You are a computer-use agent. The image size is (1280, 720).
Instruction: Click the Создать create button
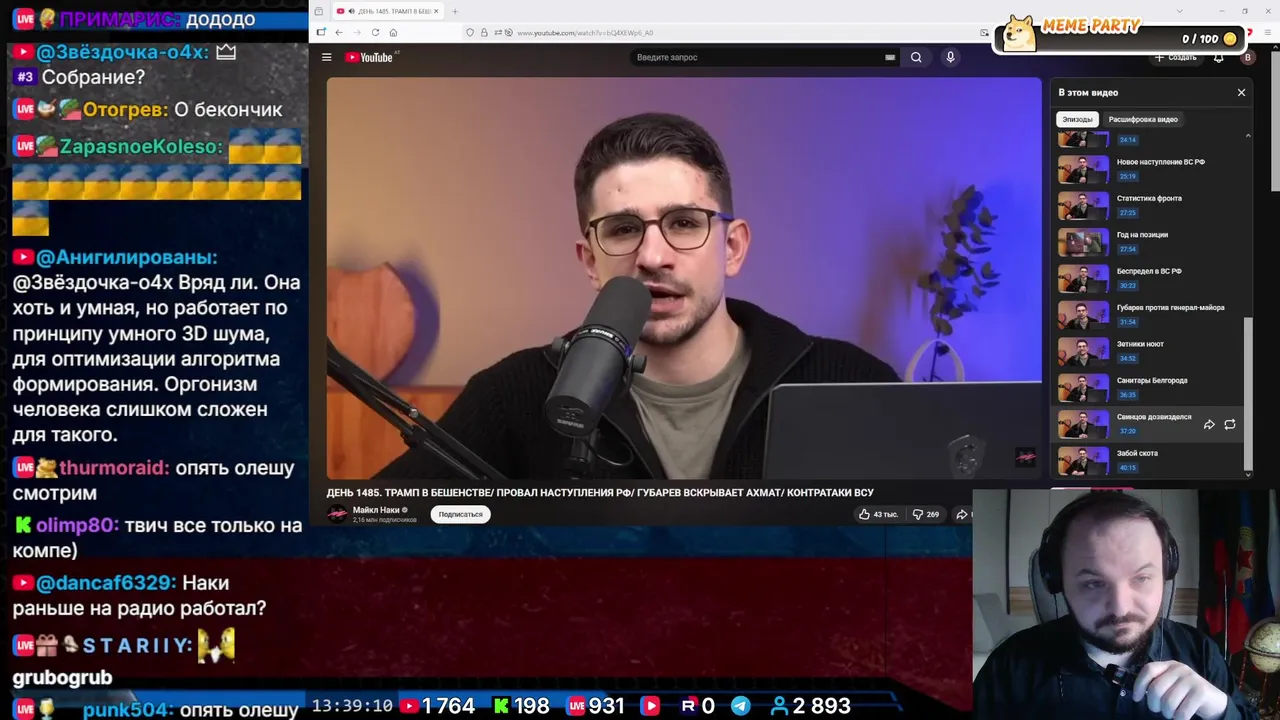(x=1176, y=57)
